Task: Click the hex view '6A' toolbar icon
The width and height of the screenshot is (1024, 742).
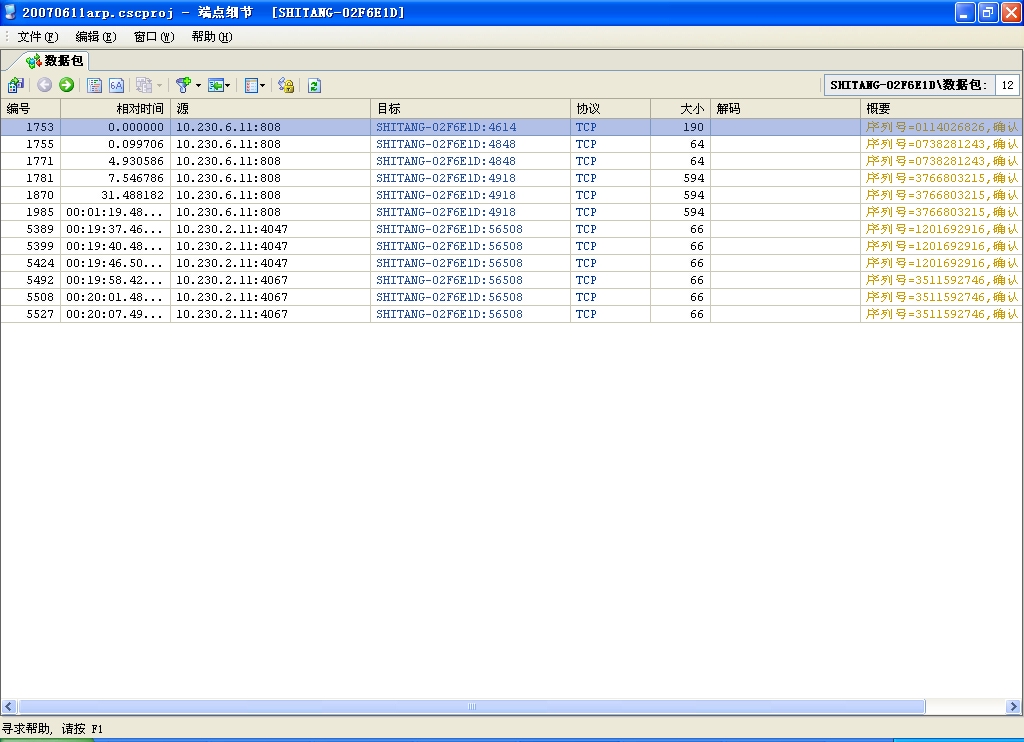Action: coord(116,86)
